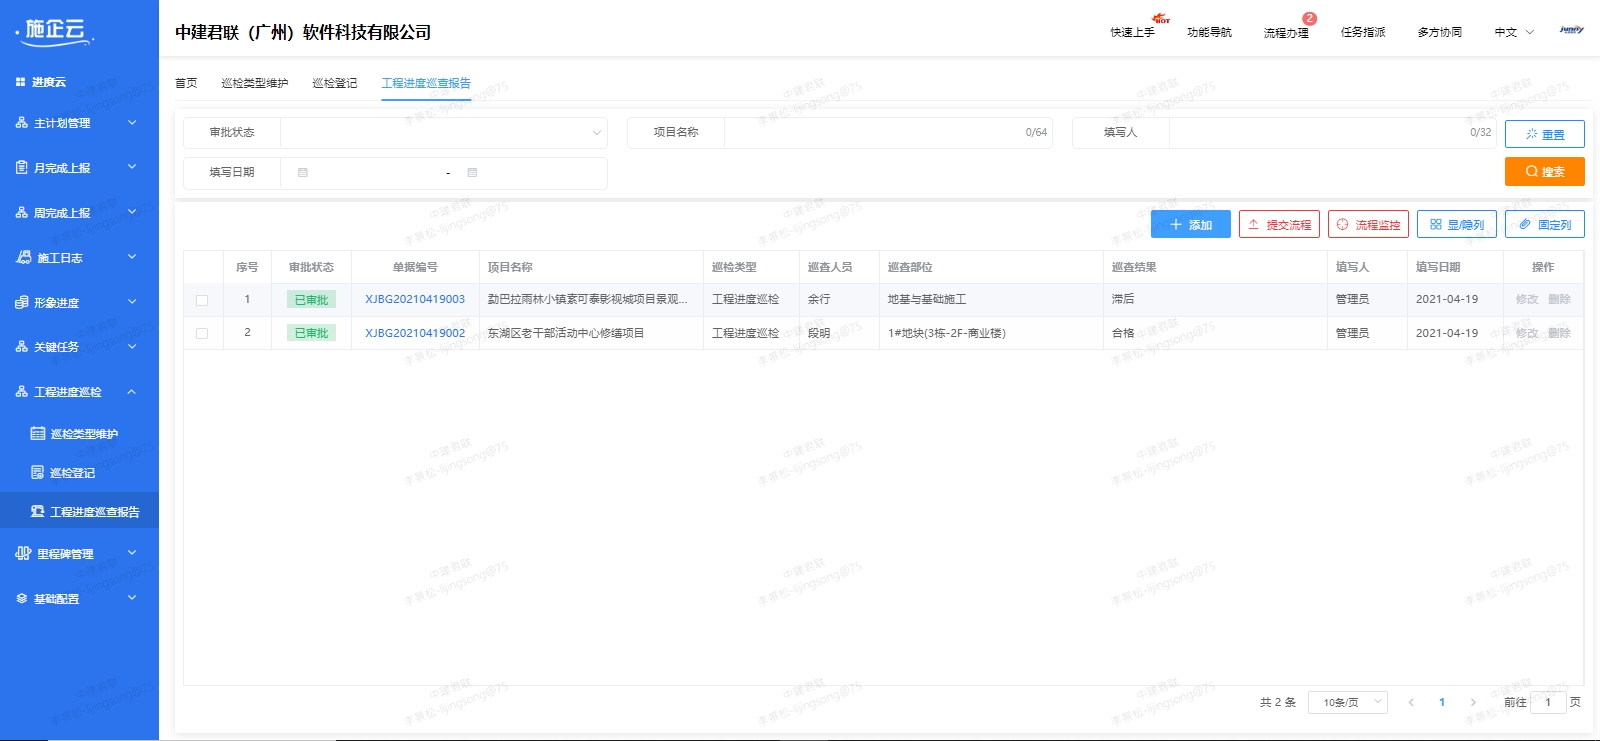This screenshot has height=741, width=1600.
Task: Switch to 首页 tab
Action: pyautogui.click(x=186, y=83)
